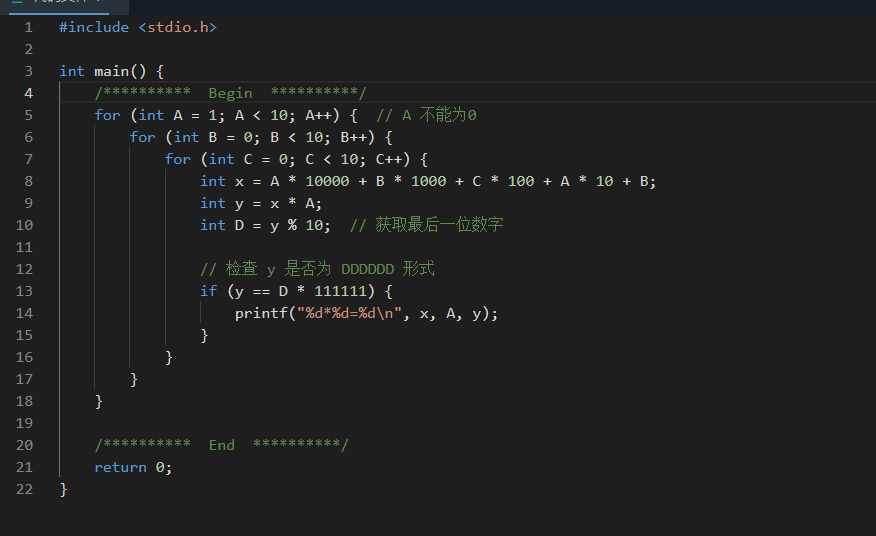Select line number 13 in the gutter
The image size is (876, 536).
(x=24, y=291)
